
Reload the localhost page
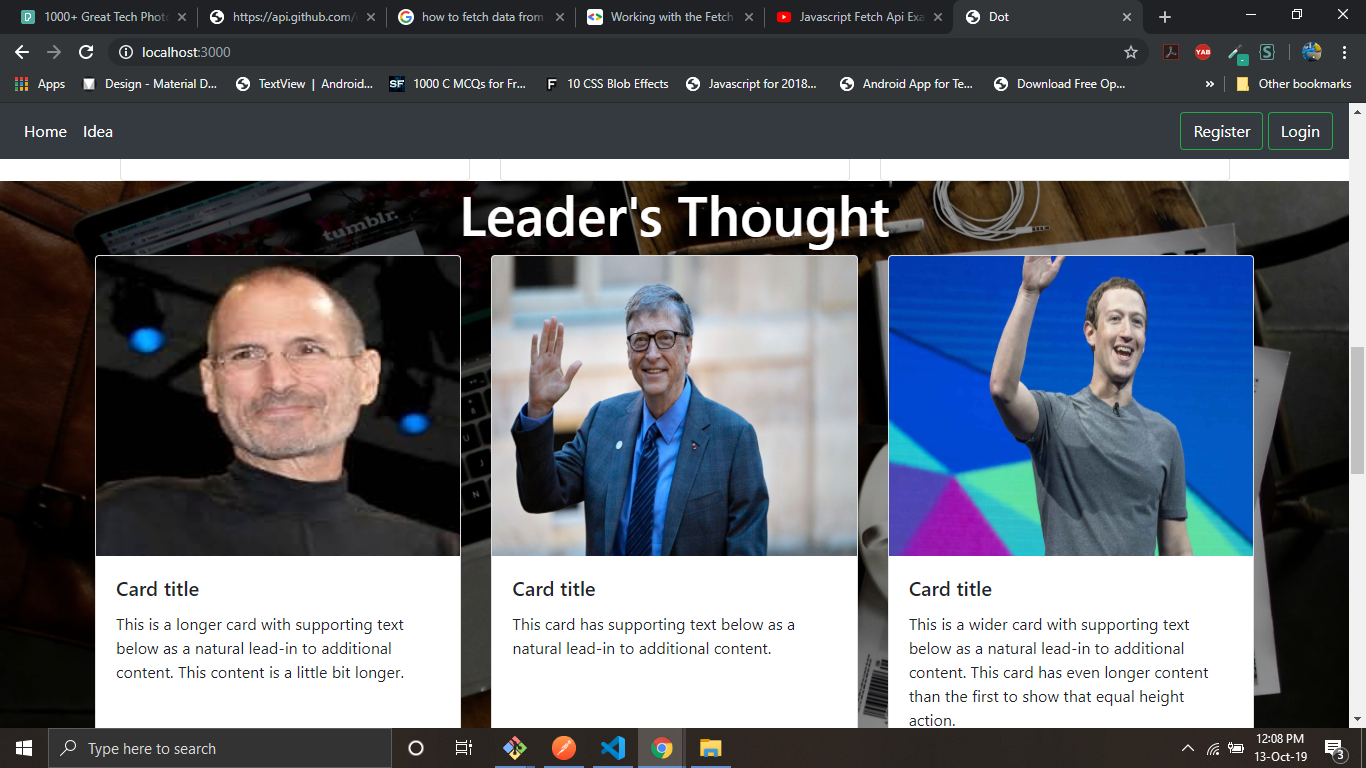86,52
